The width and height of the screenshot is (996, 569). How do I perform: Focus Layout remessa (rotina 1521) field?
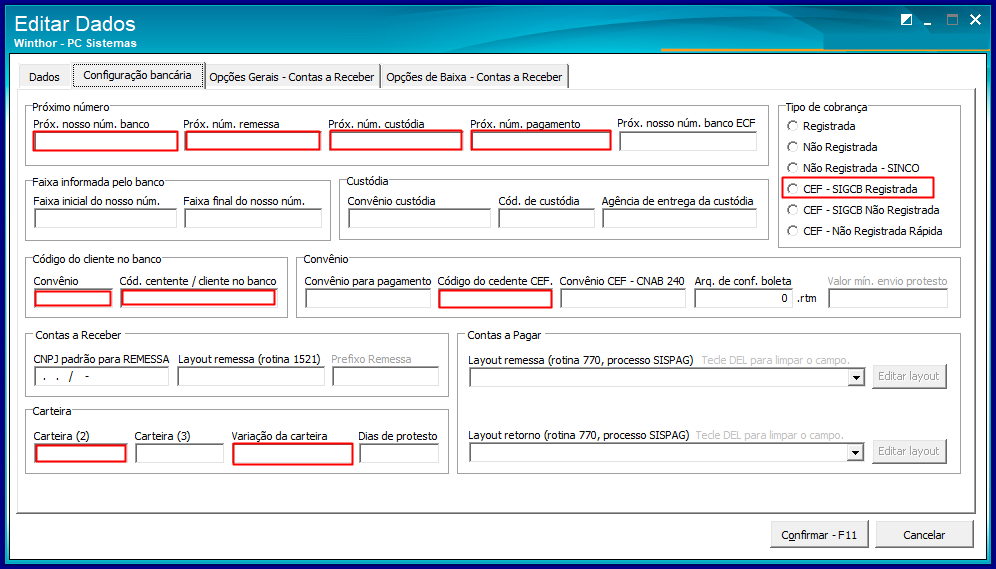coord(251,377)
